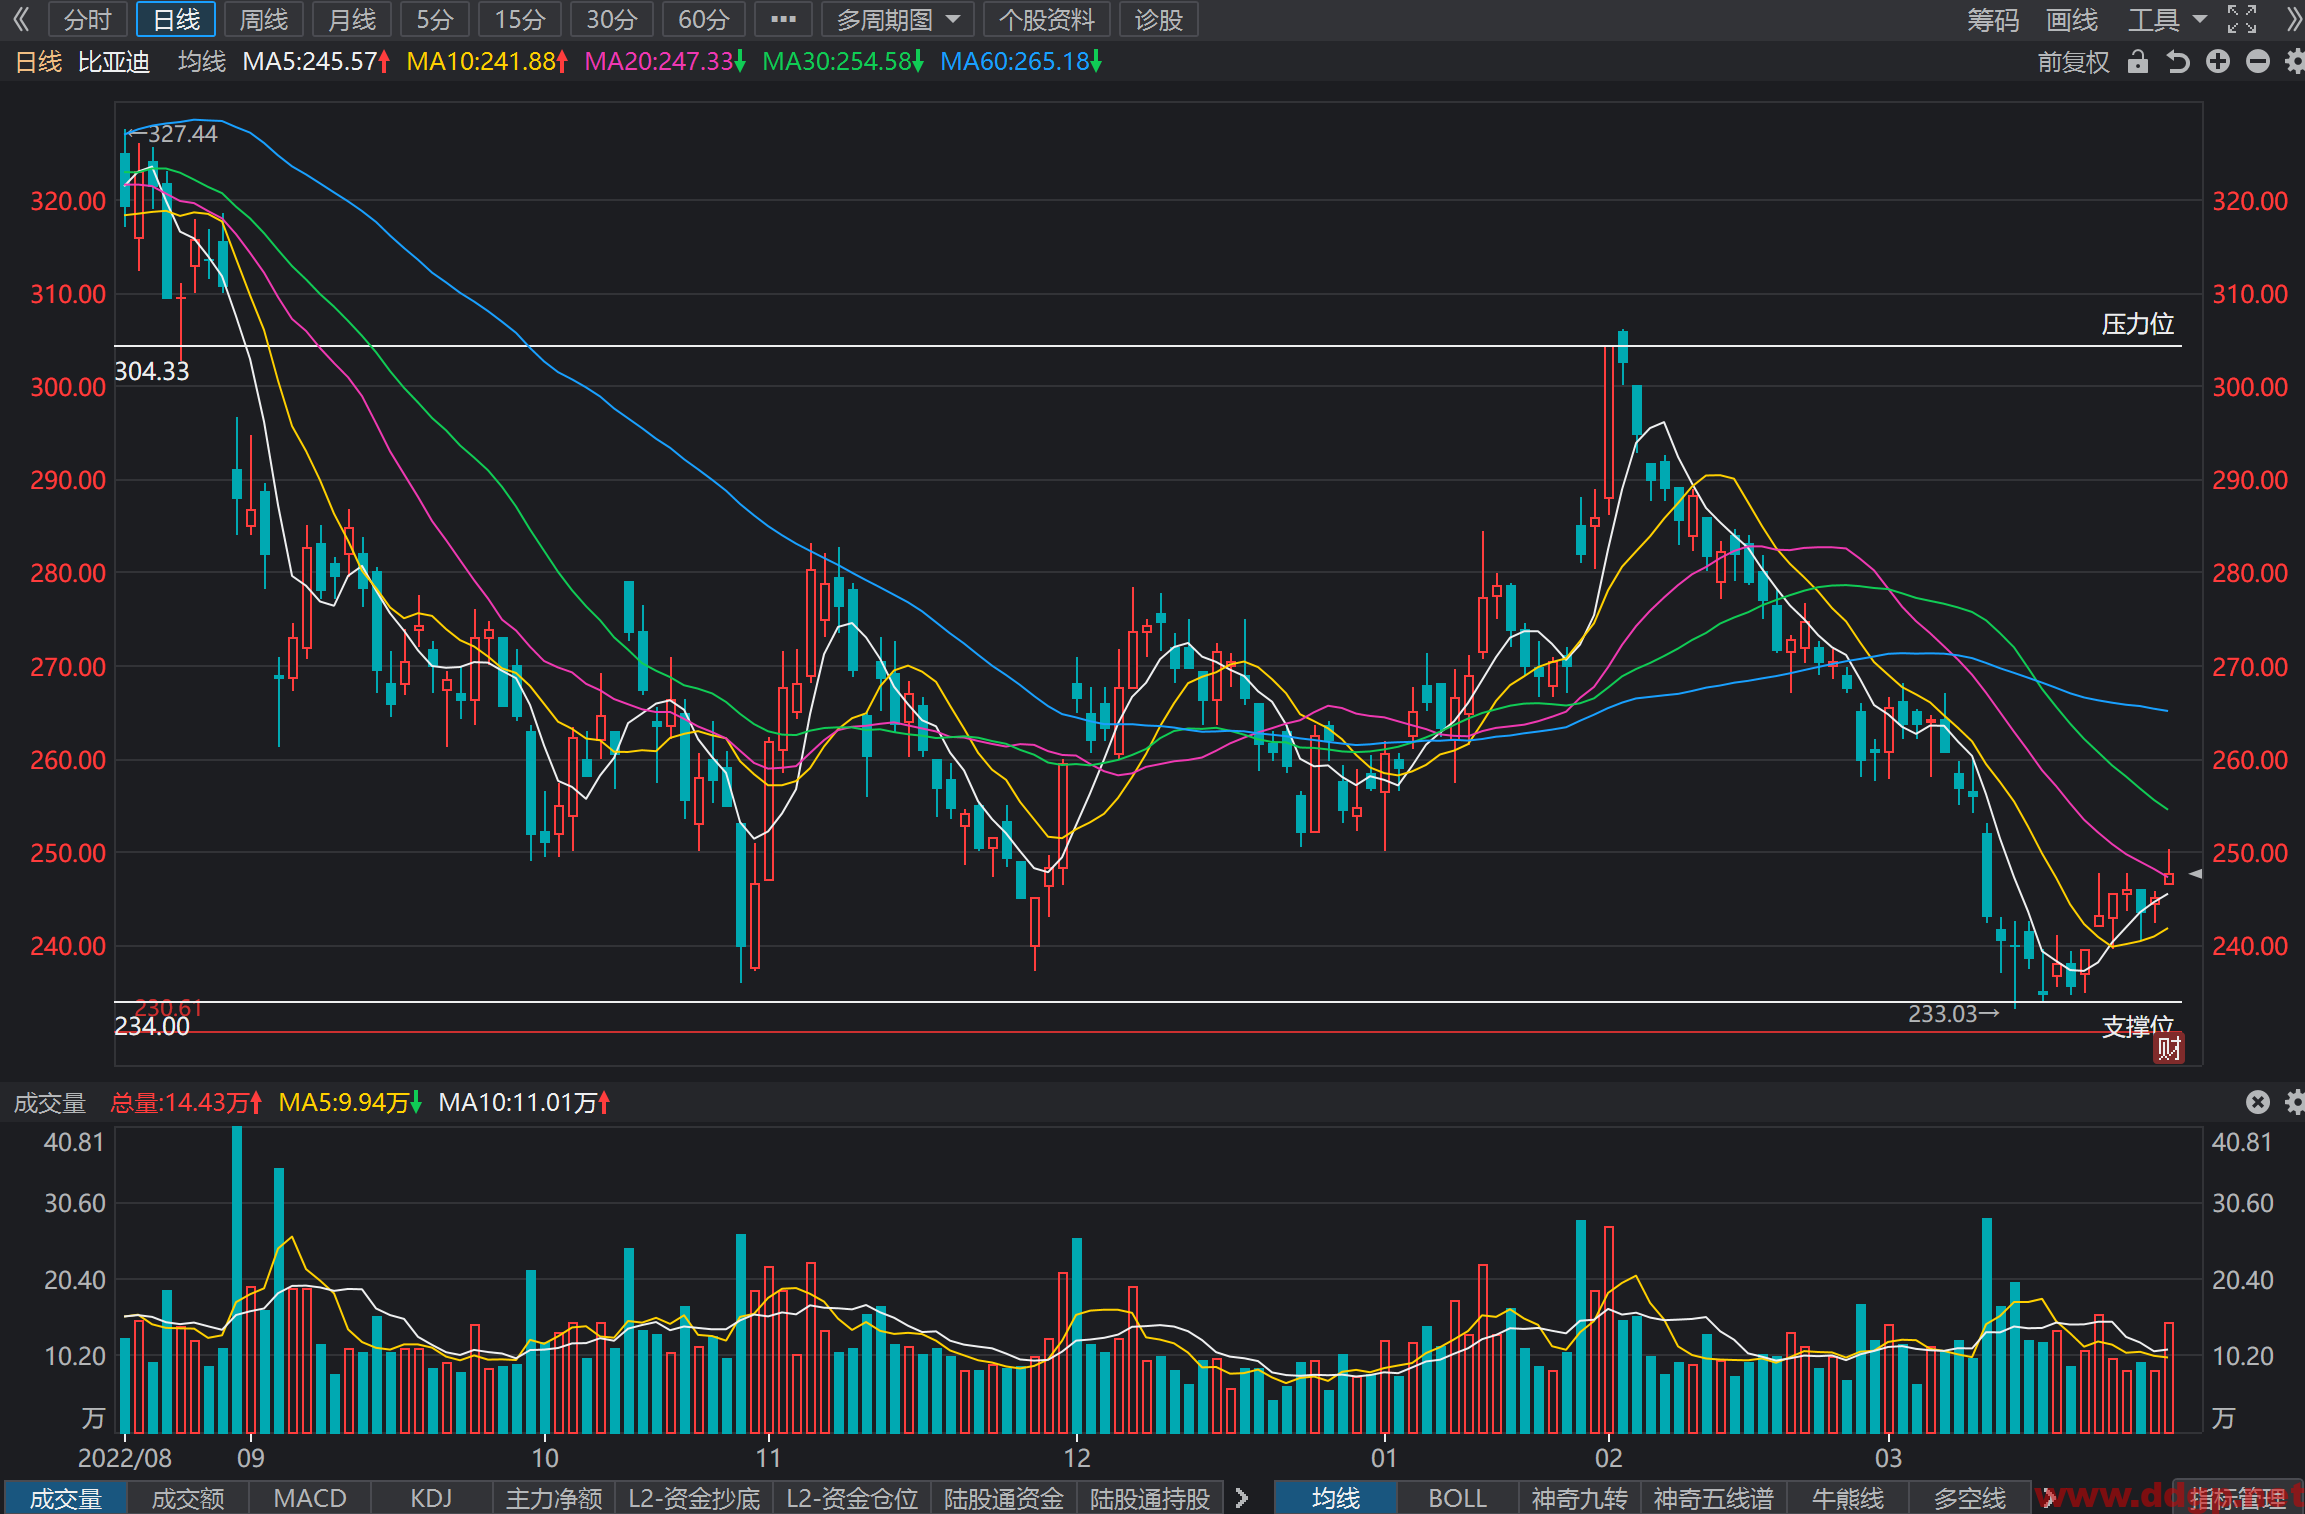Select 均线 main chart overlay
Viewport: 2305px width, 1514px height.
[1336, 1498]
